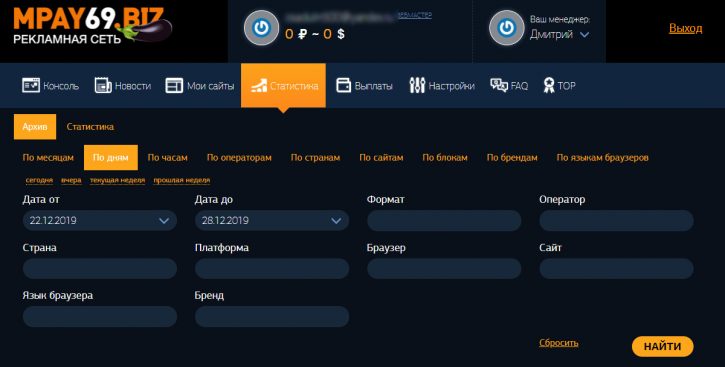This screenshot has height=367, width=725.
Task: Click the manager avatar icon
Action: pos(506,28)
